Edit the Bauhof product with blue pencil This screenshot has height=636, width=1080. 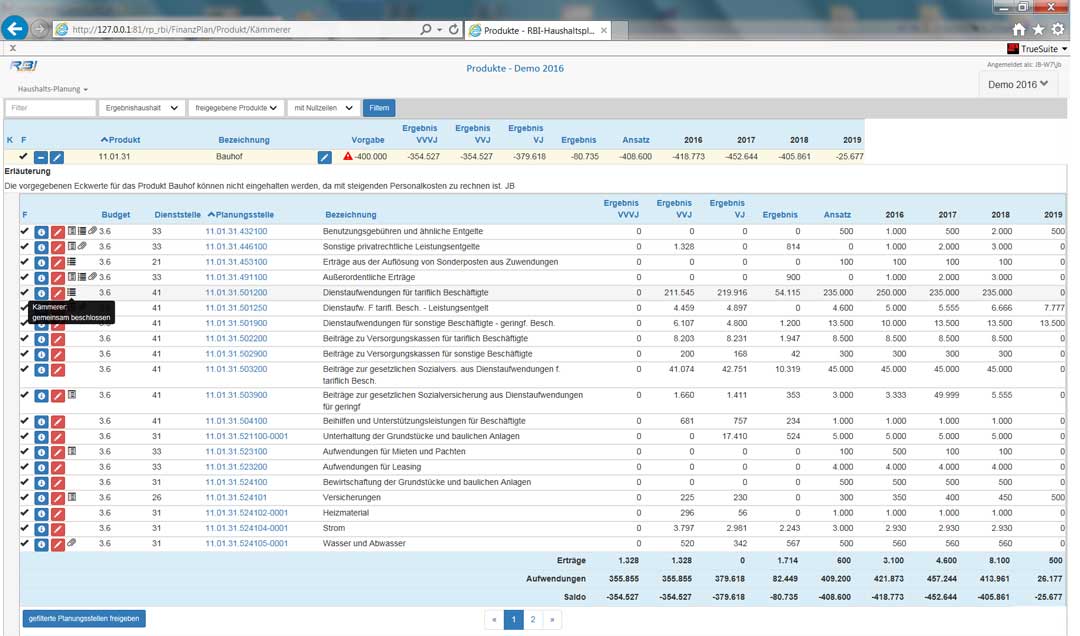click(57, 158)
